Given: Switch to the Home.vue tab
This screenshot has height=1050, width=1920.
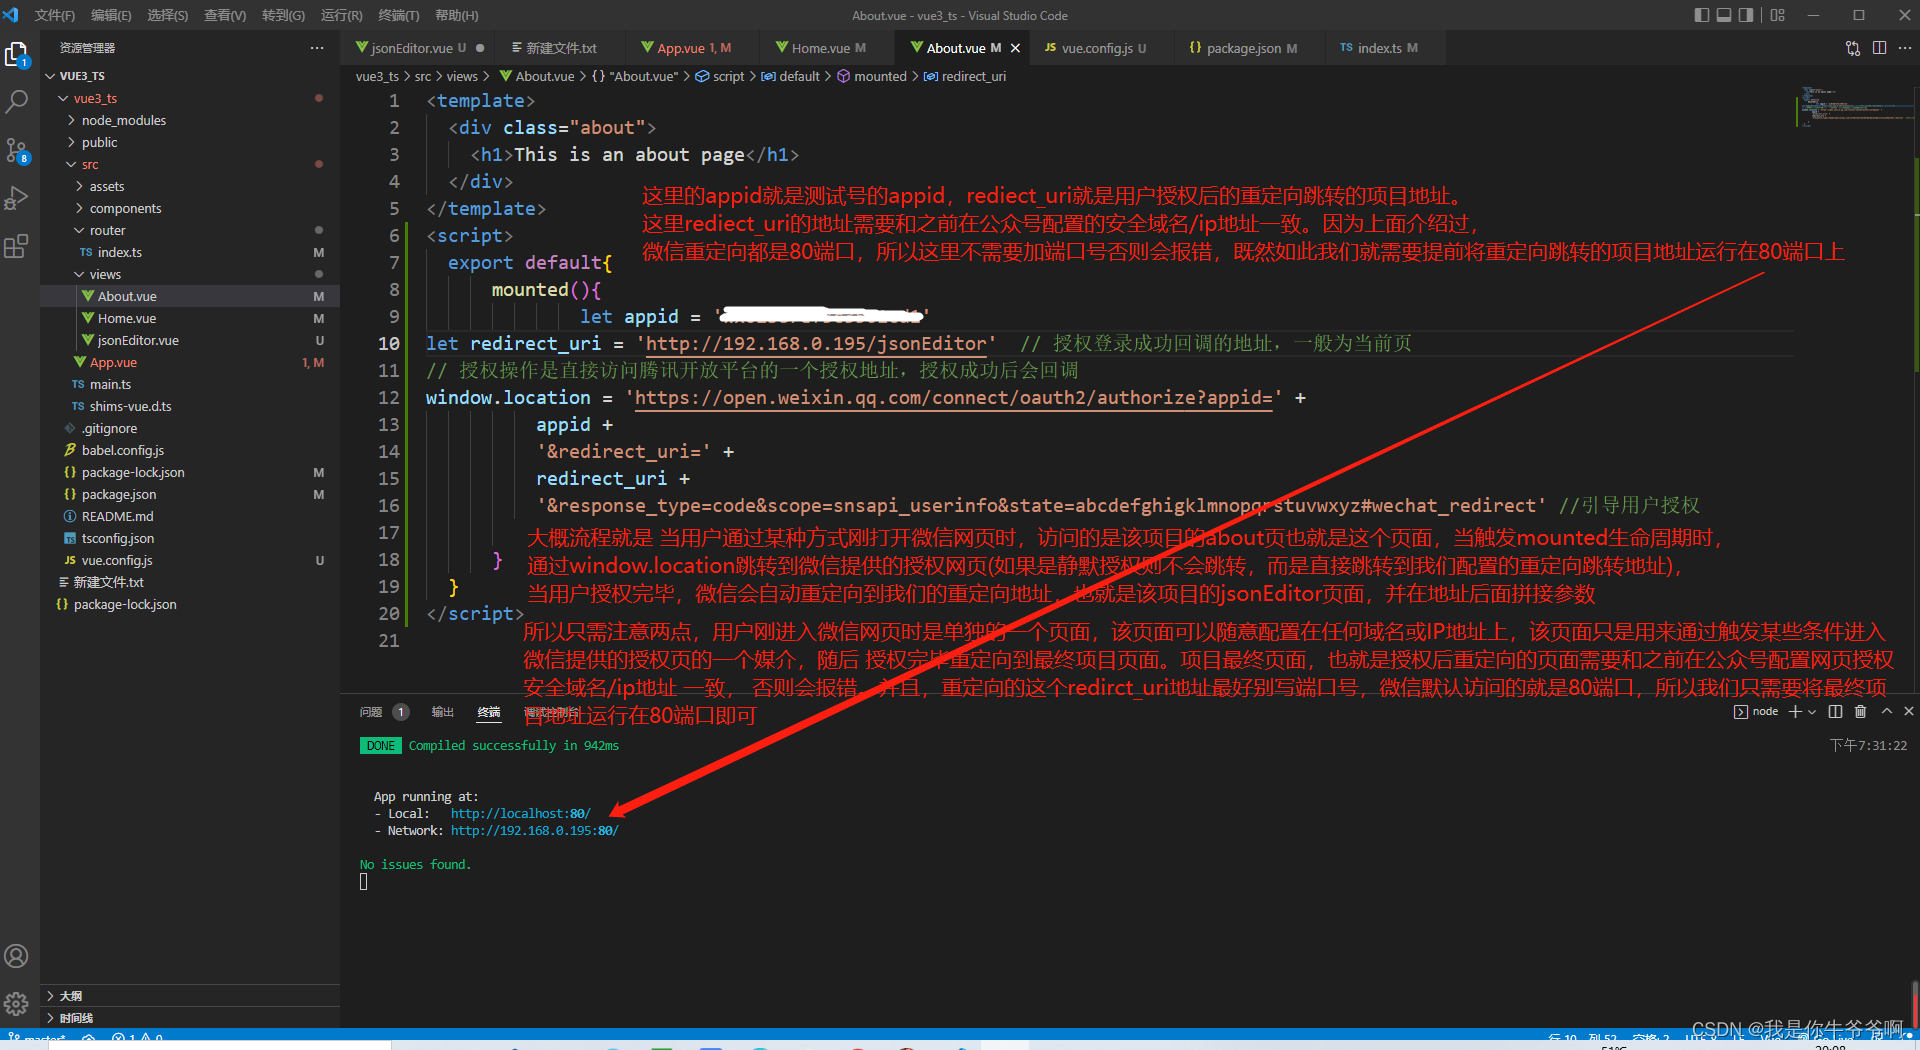Looking at the screenshot, I should pos(828,48).
